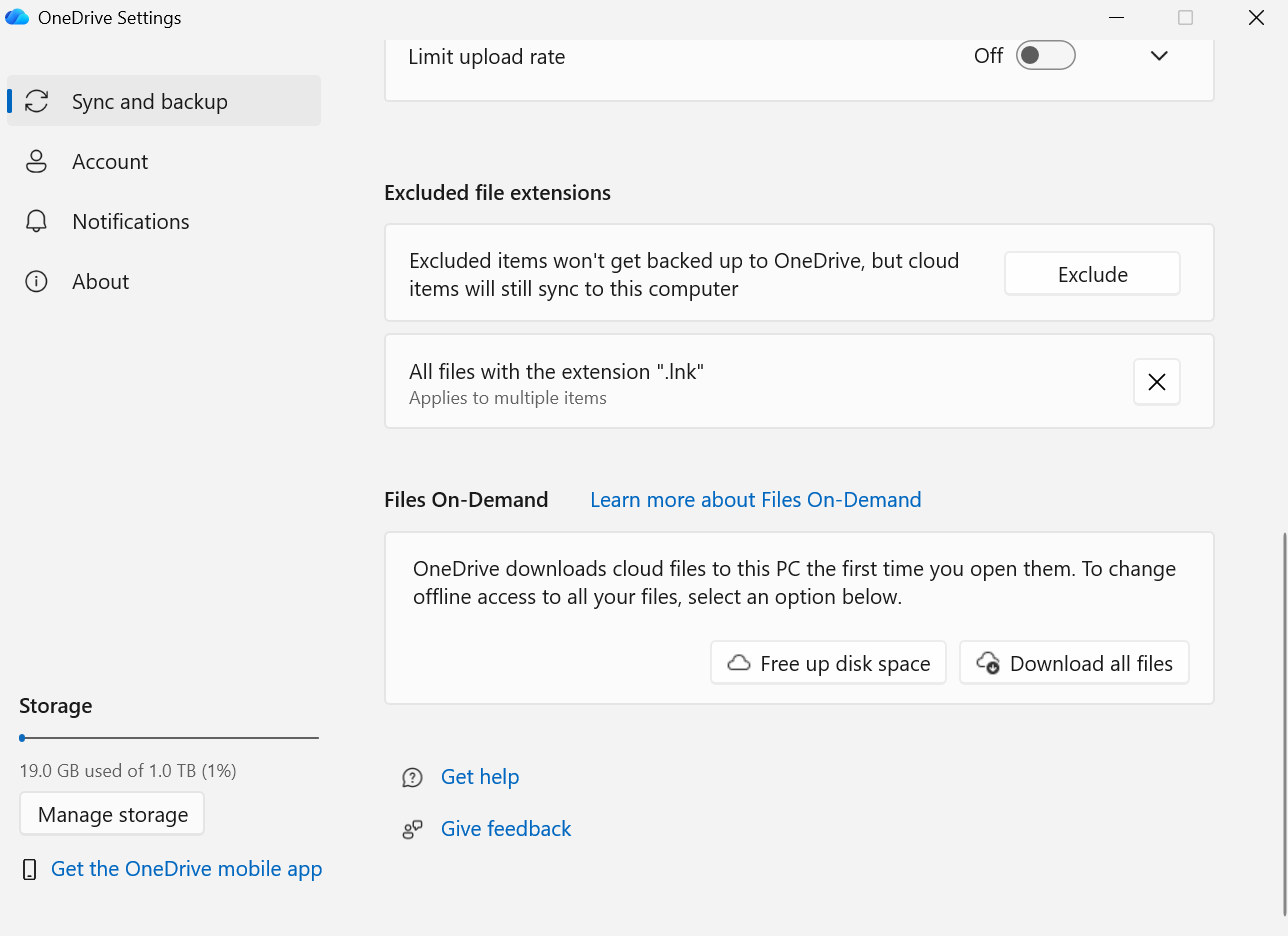The image size is (1288, 936).
Task: Click "19.0 GB used of 1.0 TB (1%)" text
Action: (x=128, y=771)
